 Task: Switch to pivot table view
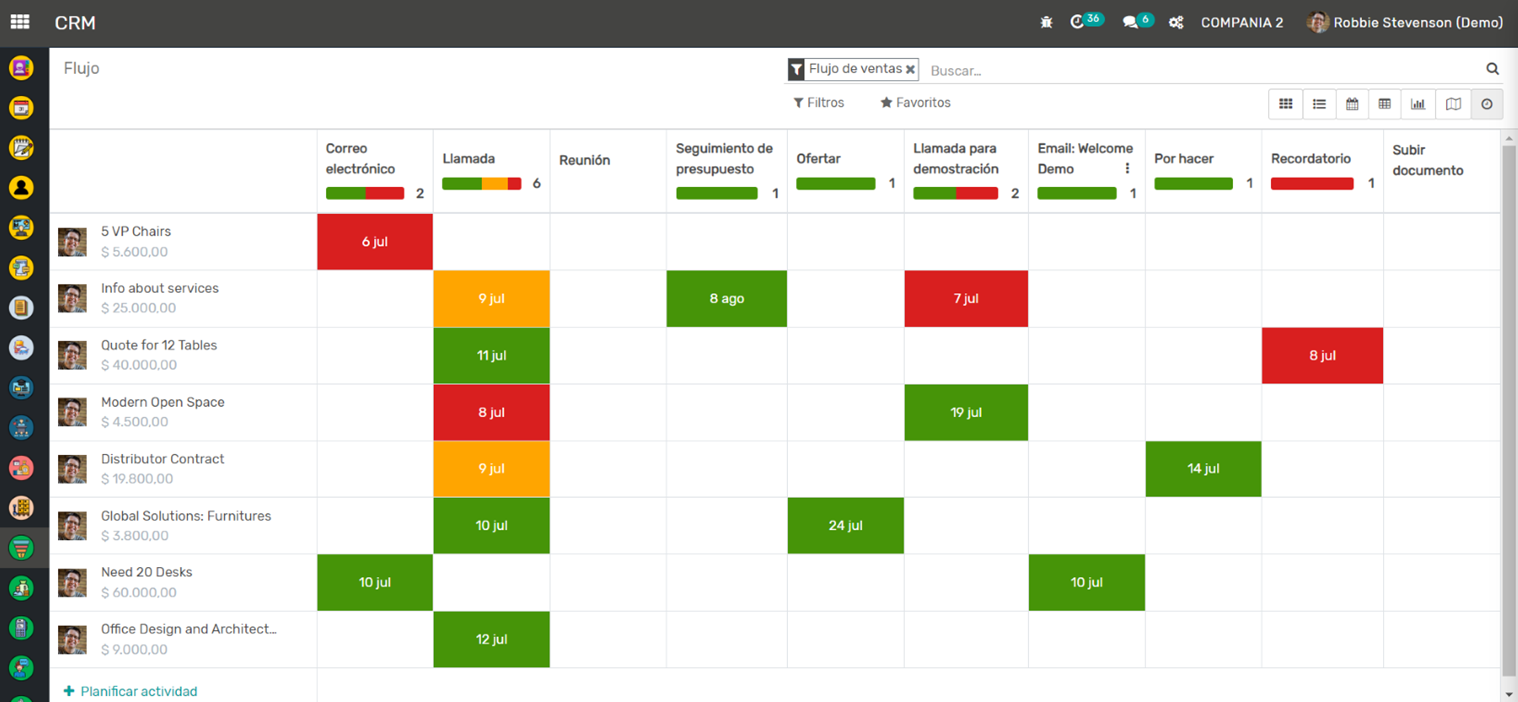[x=1385, y=104]
